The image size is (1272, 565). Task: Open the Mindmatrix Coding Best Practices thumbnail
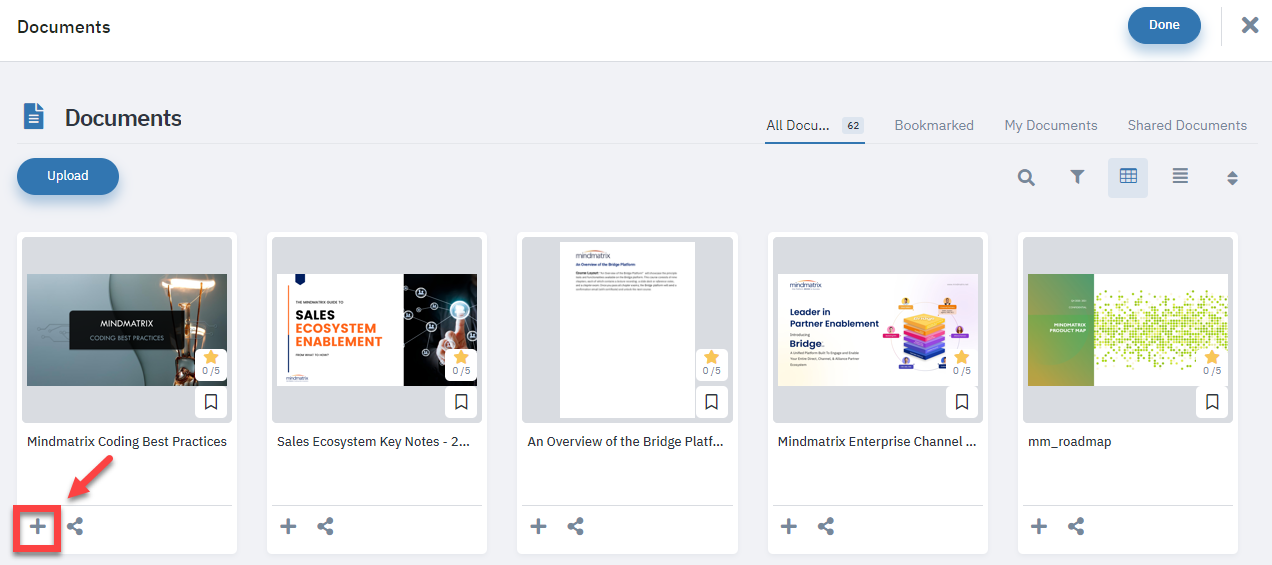click(127, 330)
